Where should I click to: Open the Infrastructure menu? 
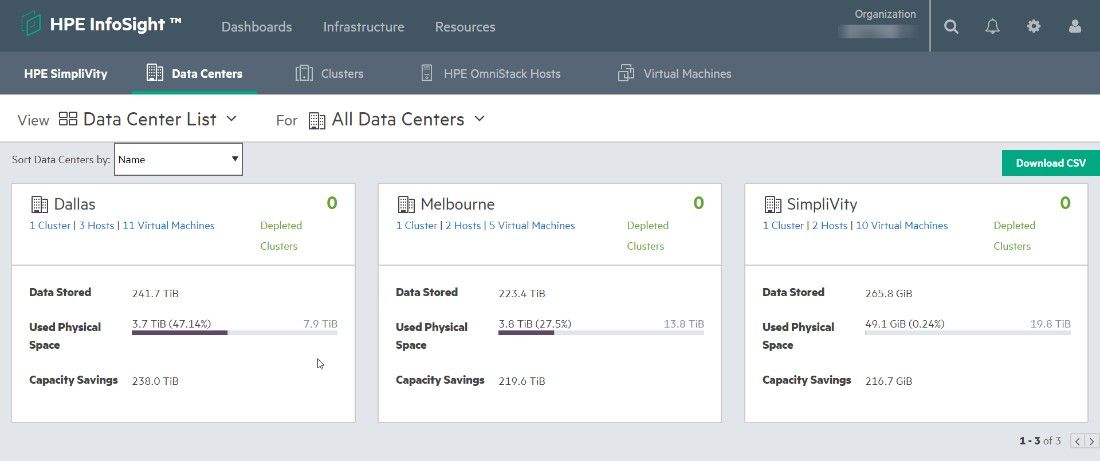point(363,27)
